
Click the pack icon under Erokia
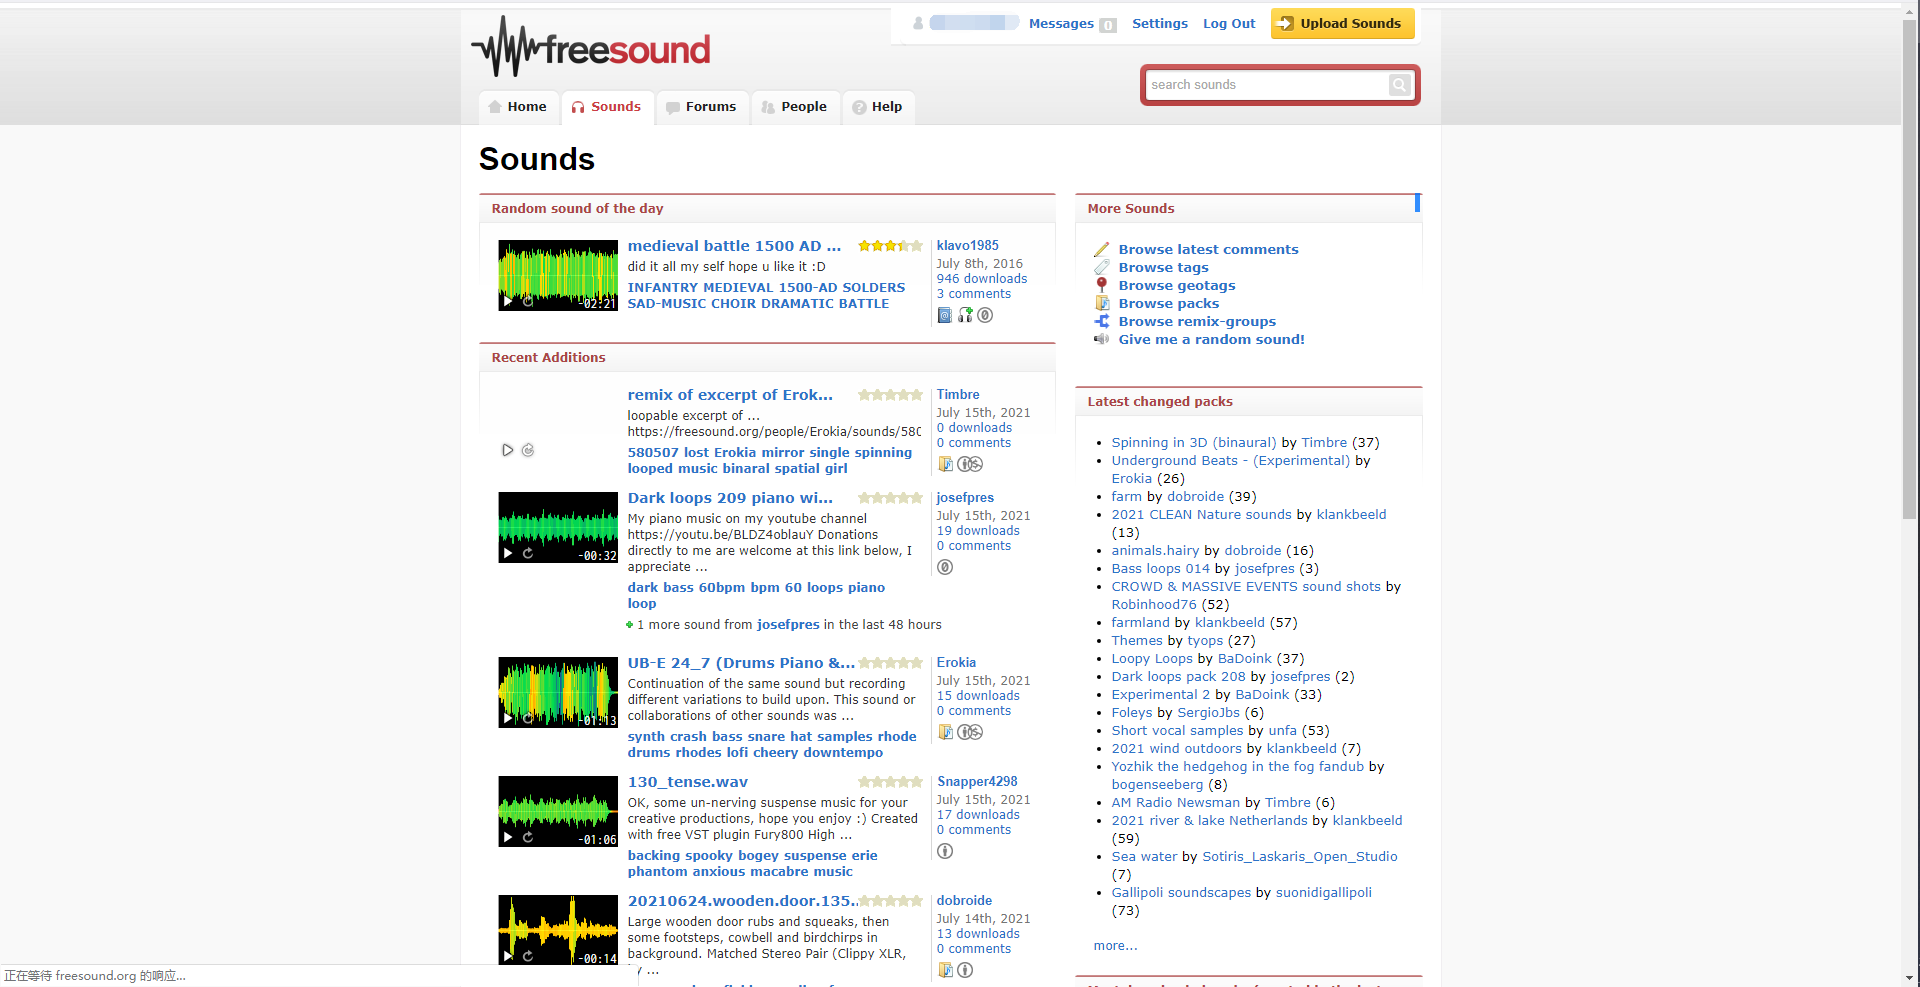pos(945,732)
